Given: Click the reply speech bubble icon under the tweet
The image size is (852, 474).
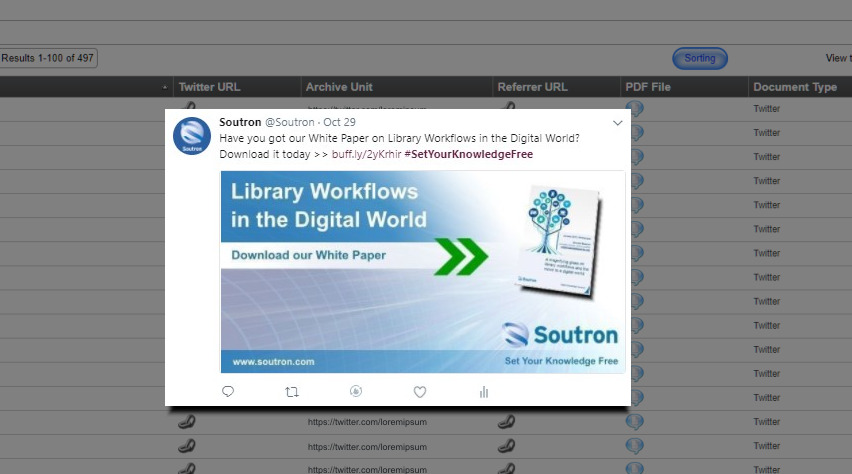Looking at the screenshot, I should [228, 391].
